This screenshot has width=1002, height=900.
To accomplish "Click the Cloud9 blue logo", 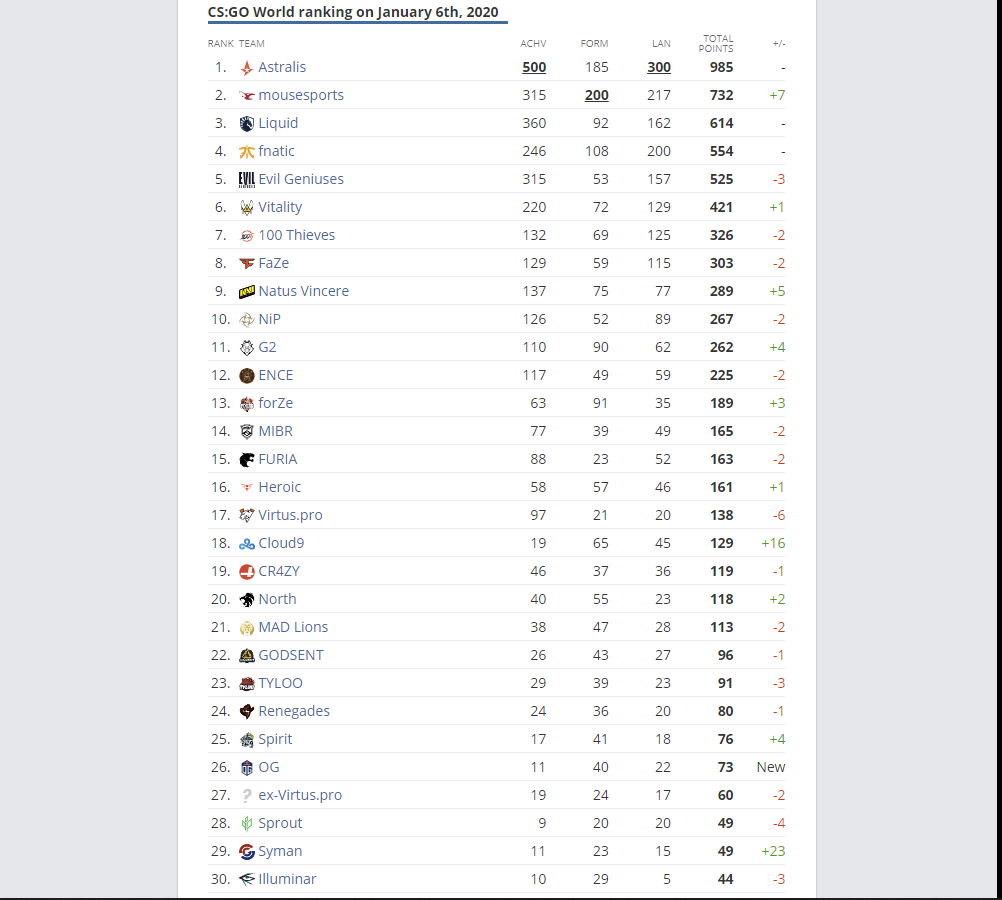I will 247,544.
